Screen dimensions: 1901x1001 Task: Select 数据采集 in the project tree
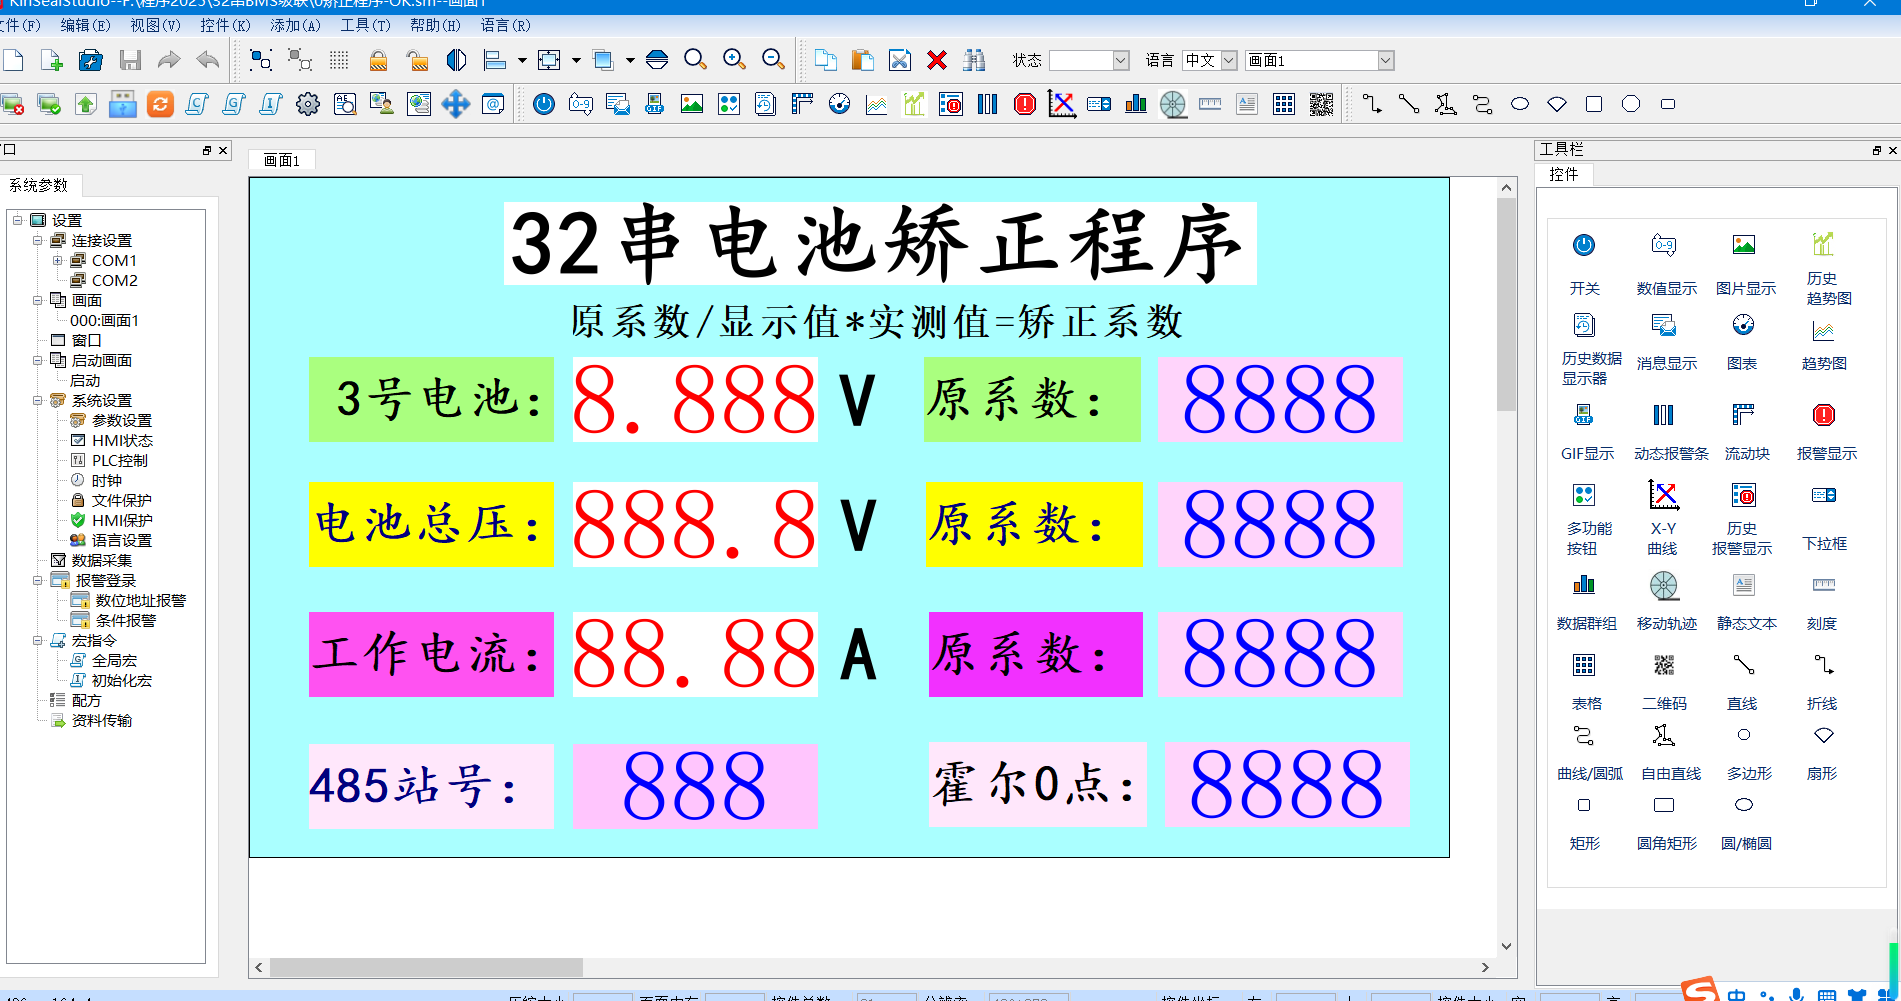tap(103, 560)
